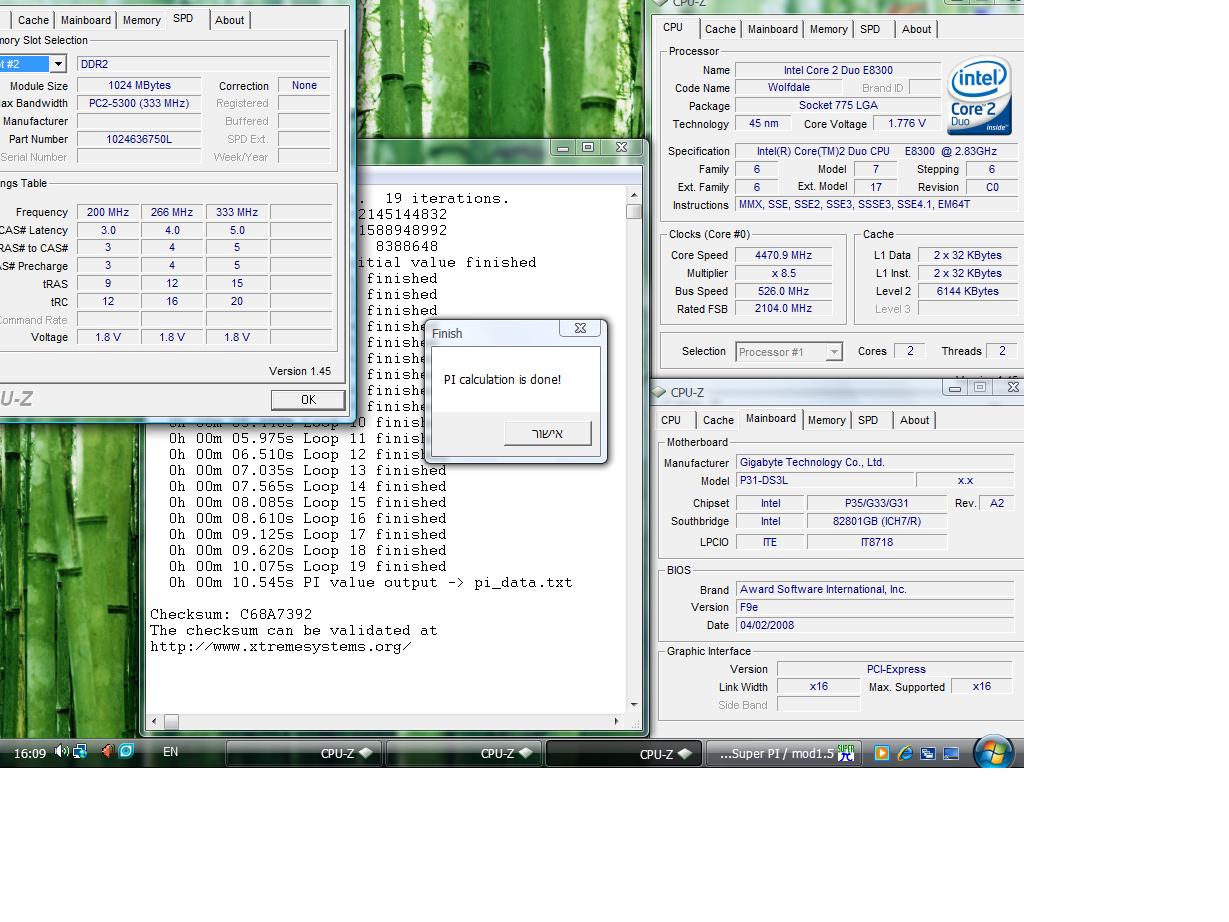Click the Super PI / mod1.5 taskbar button
This screenshot has height=922, width=1229.
(784, 753)
